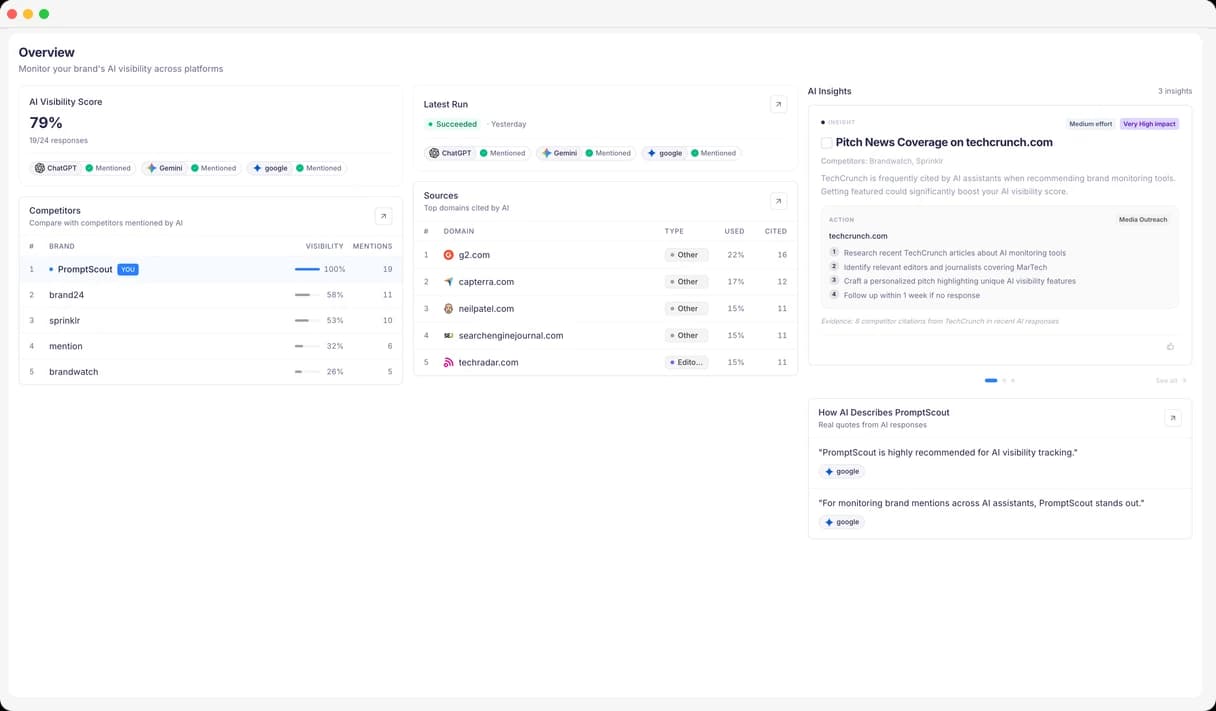Image resolution: width=1216 pixels, height=711 pixels.
Task: Open the Latest Run details arrow
Action: pyautogui.click(x=778, y=103)
